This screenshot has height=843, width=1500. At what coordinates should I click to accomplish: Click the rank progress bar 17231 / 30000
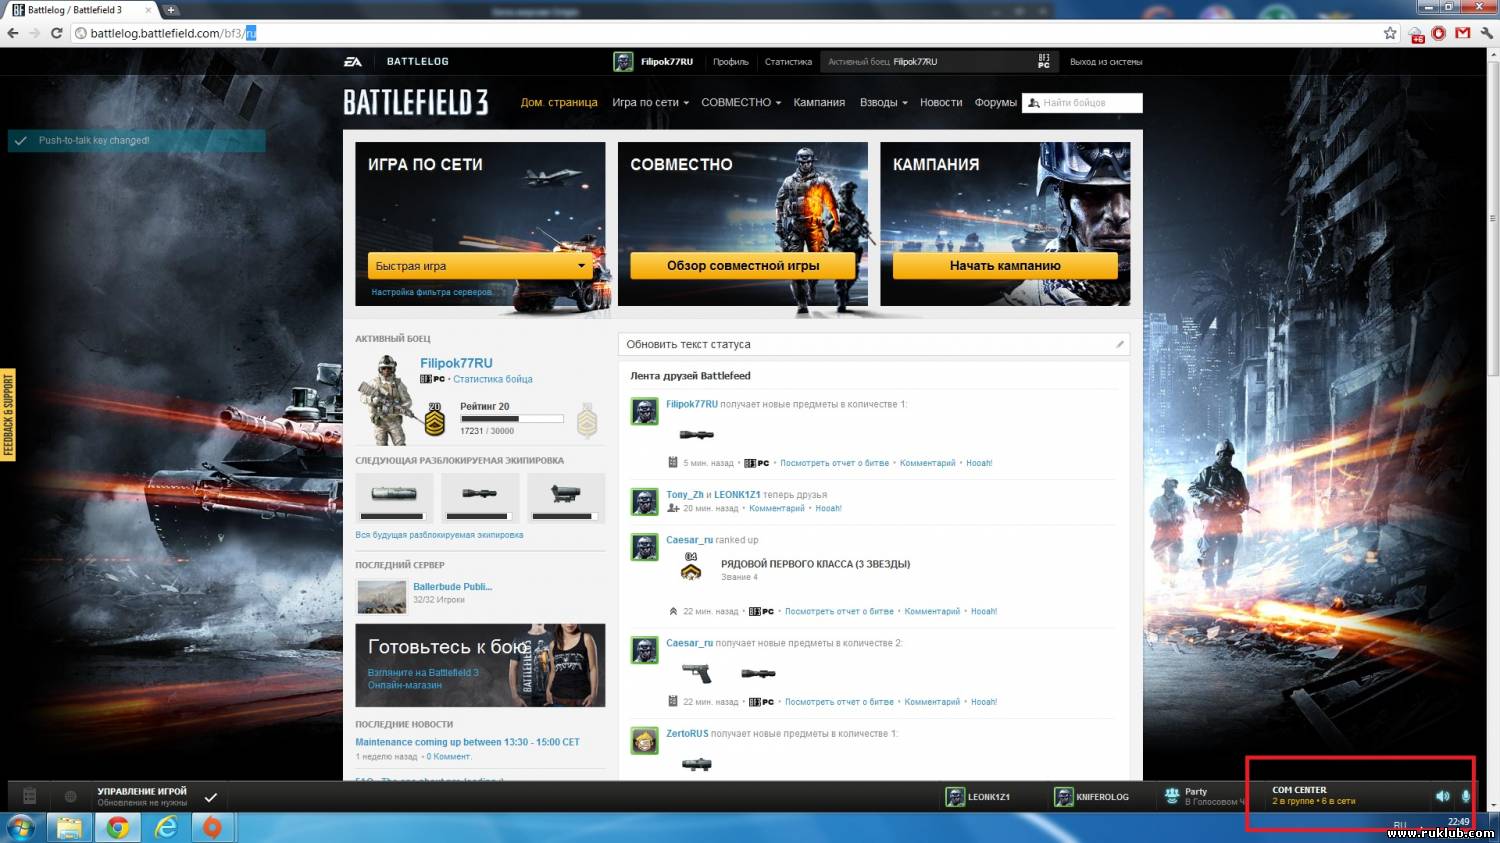click(512, 419)
